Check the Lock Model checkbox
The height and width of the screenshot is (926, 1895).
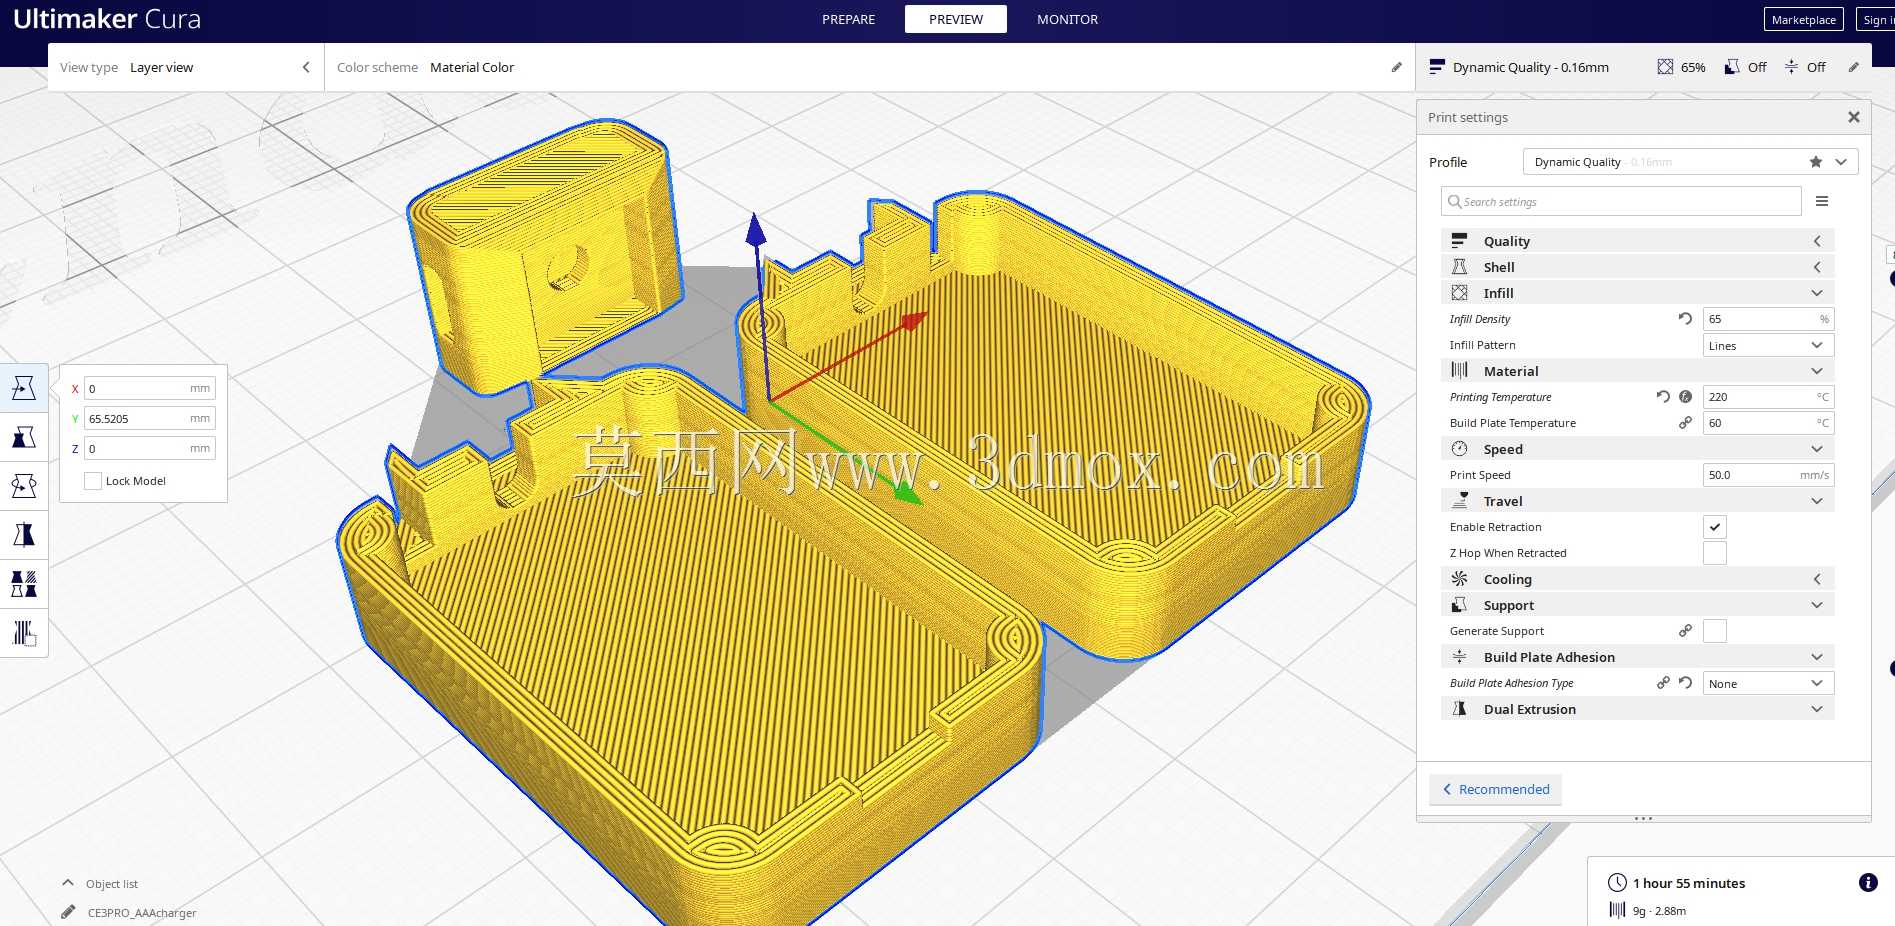click(93, 481)
